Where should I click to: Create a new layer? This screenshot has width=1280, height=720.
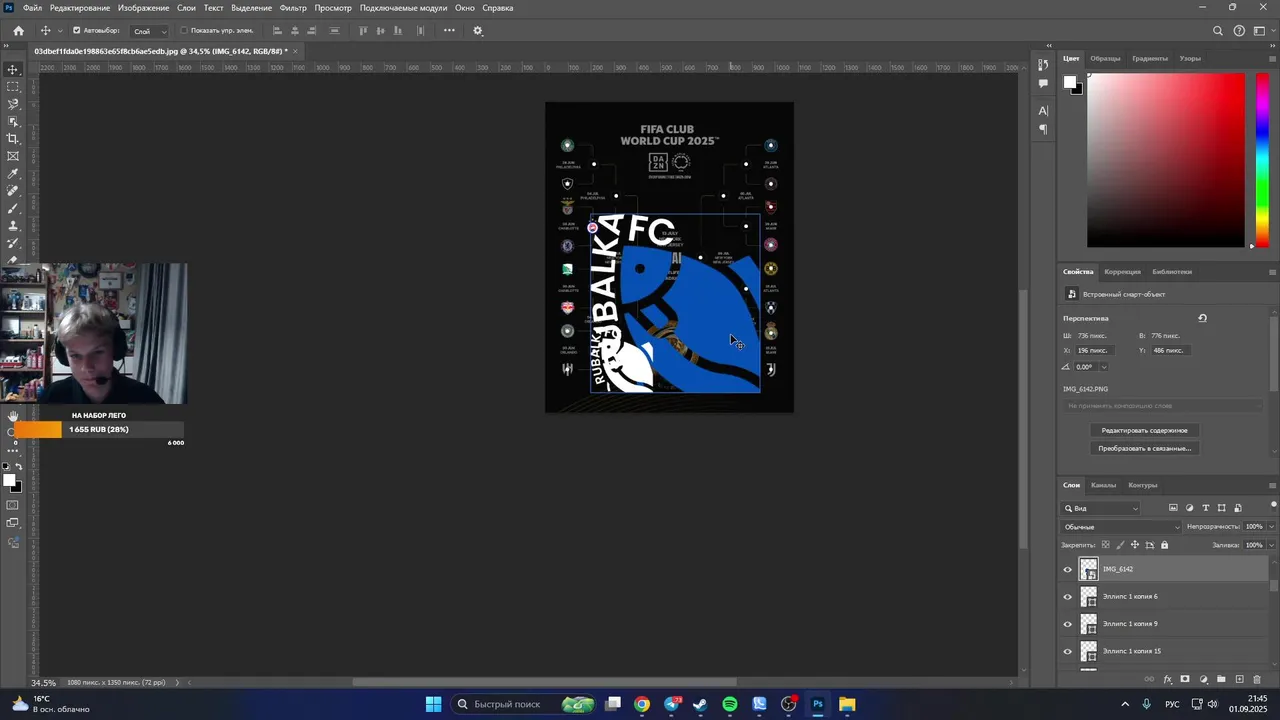coord(1239,680)
